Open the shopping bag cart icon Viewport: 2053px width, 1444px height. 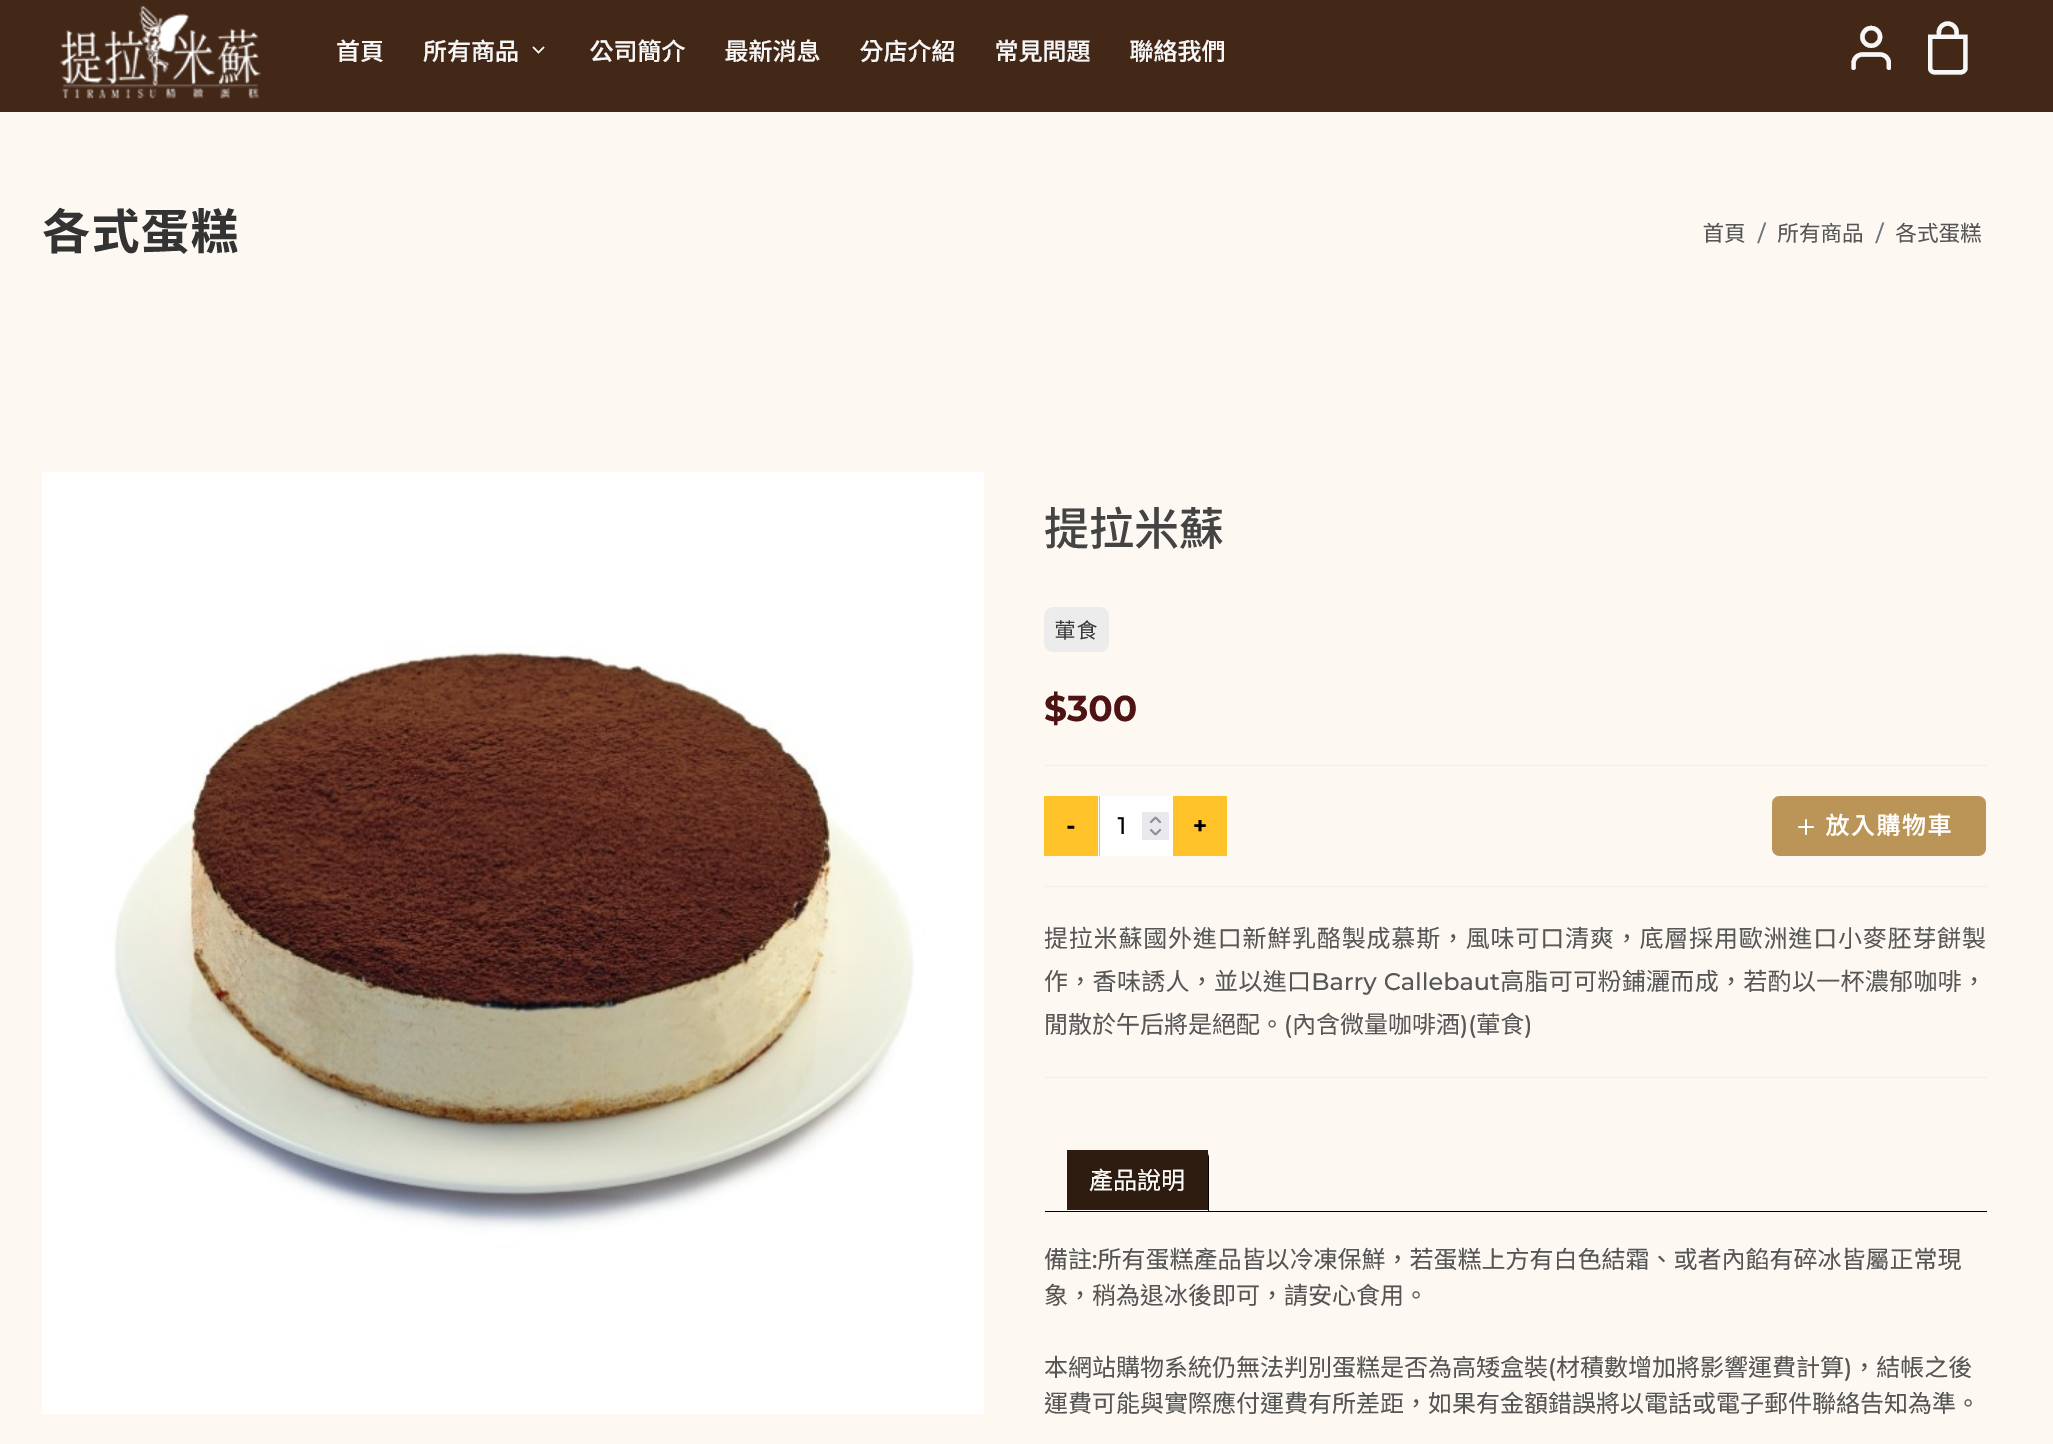[1947, 49]
